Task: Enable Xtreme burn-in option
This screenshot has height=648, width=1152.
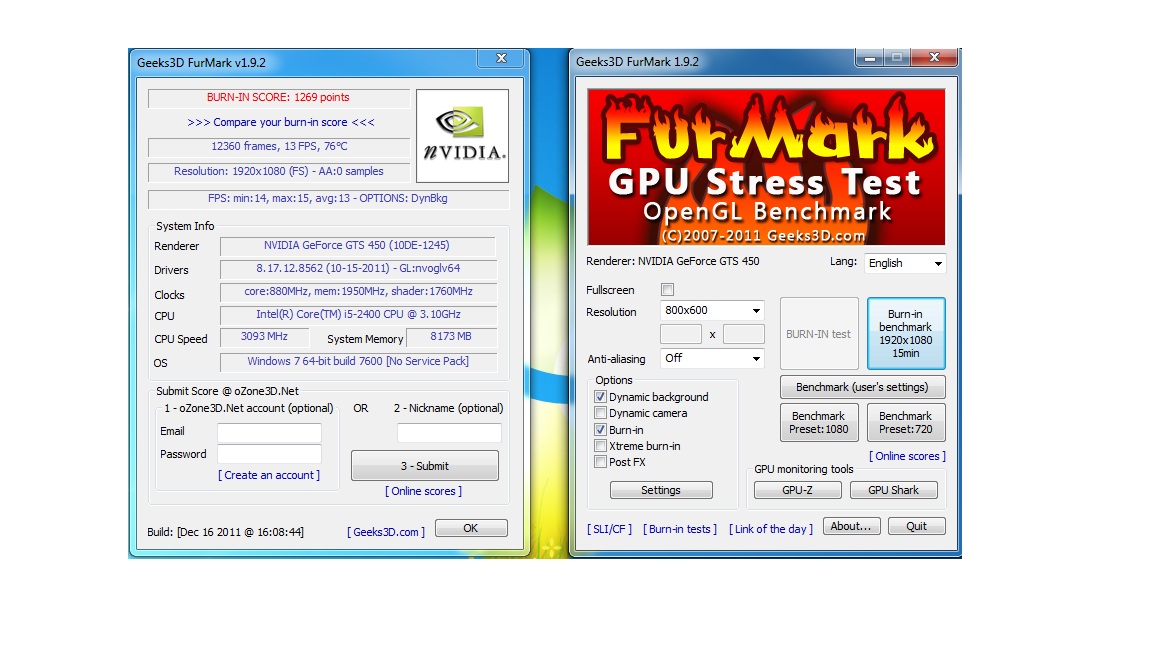Action: point(600,446)
